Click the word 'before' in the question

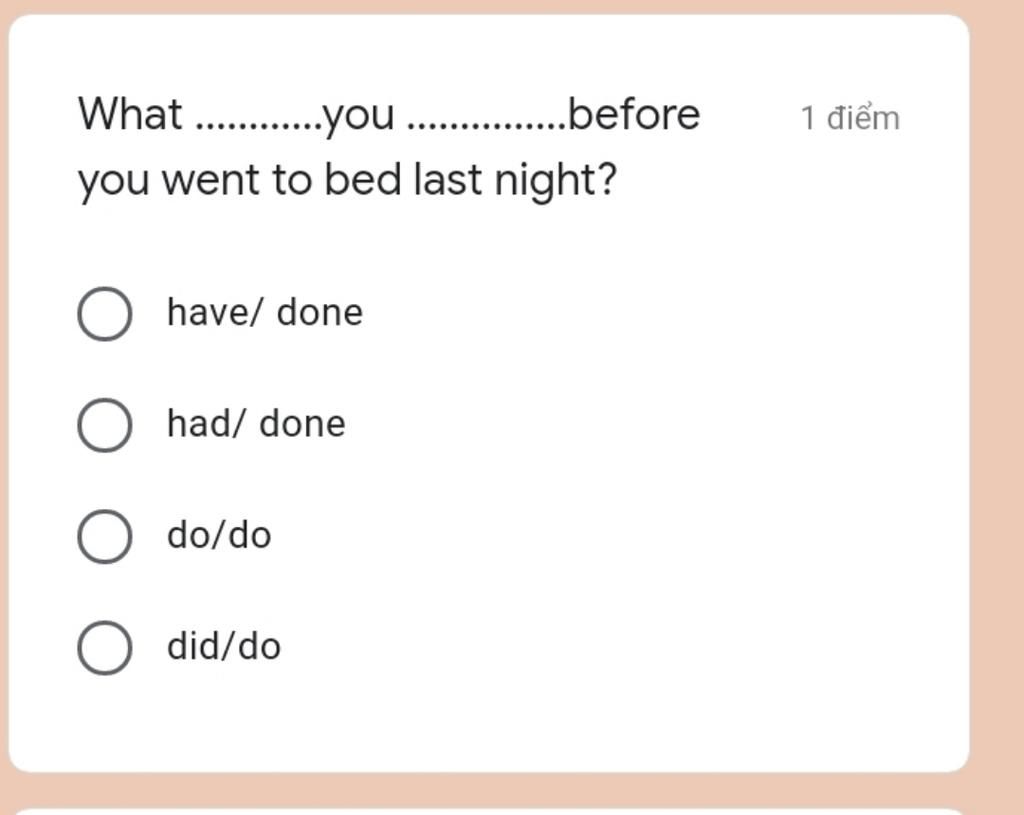634,114
